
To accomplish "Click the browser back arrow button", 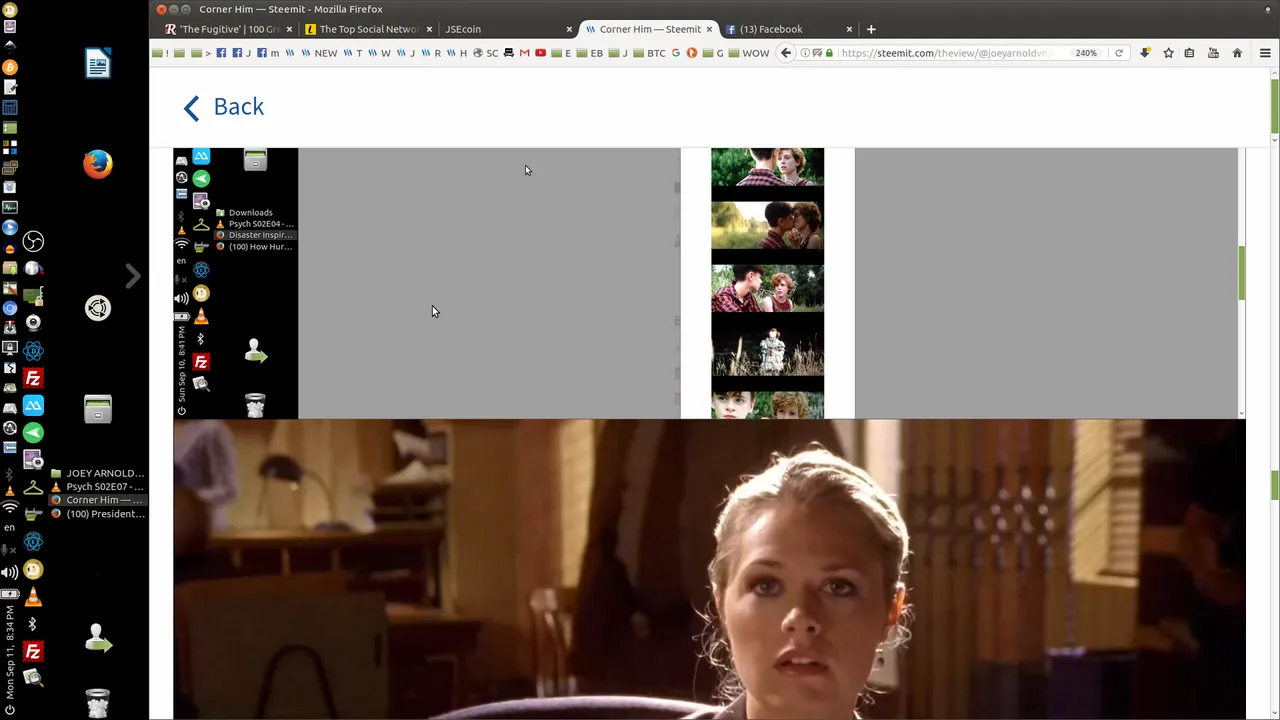I will pos(786,53).
